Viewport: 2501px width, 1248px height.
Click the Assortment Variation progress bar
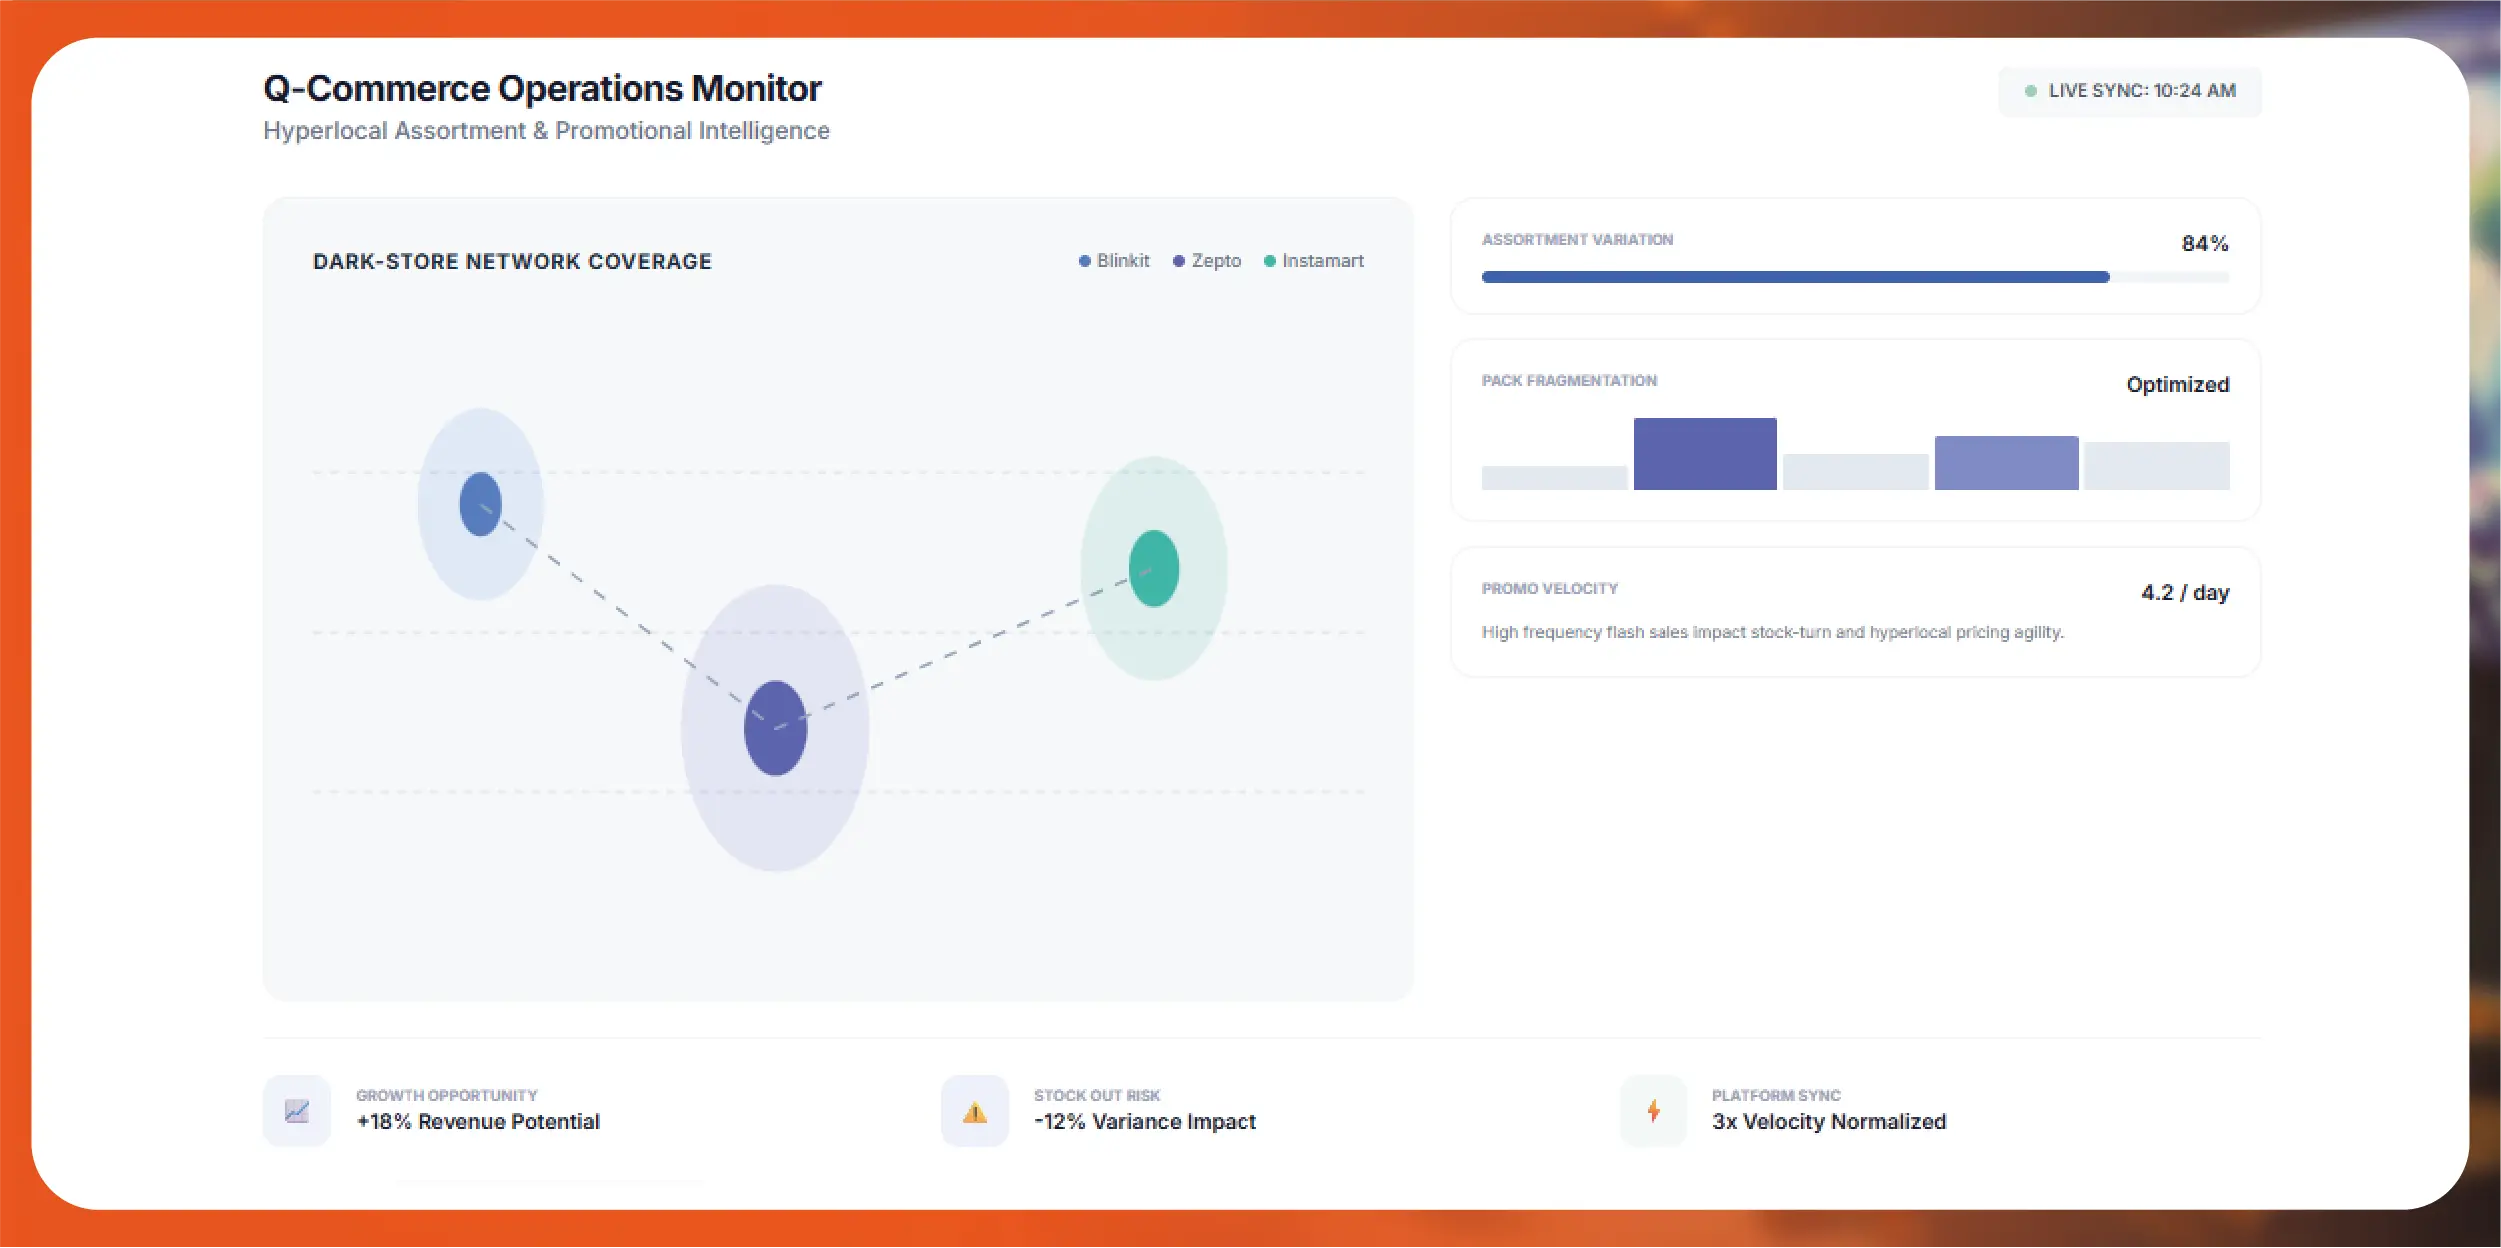pyautogui.click(x=1855, y=277)
